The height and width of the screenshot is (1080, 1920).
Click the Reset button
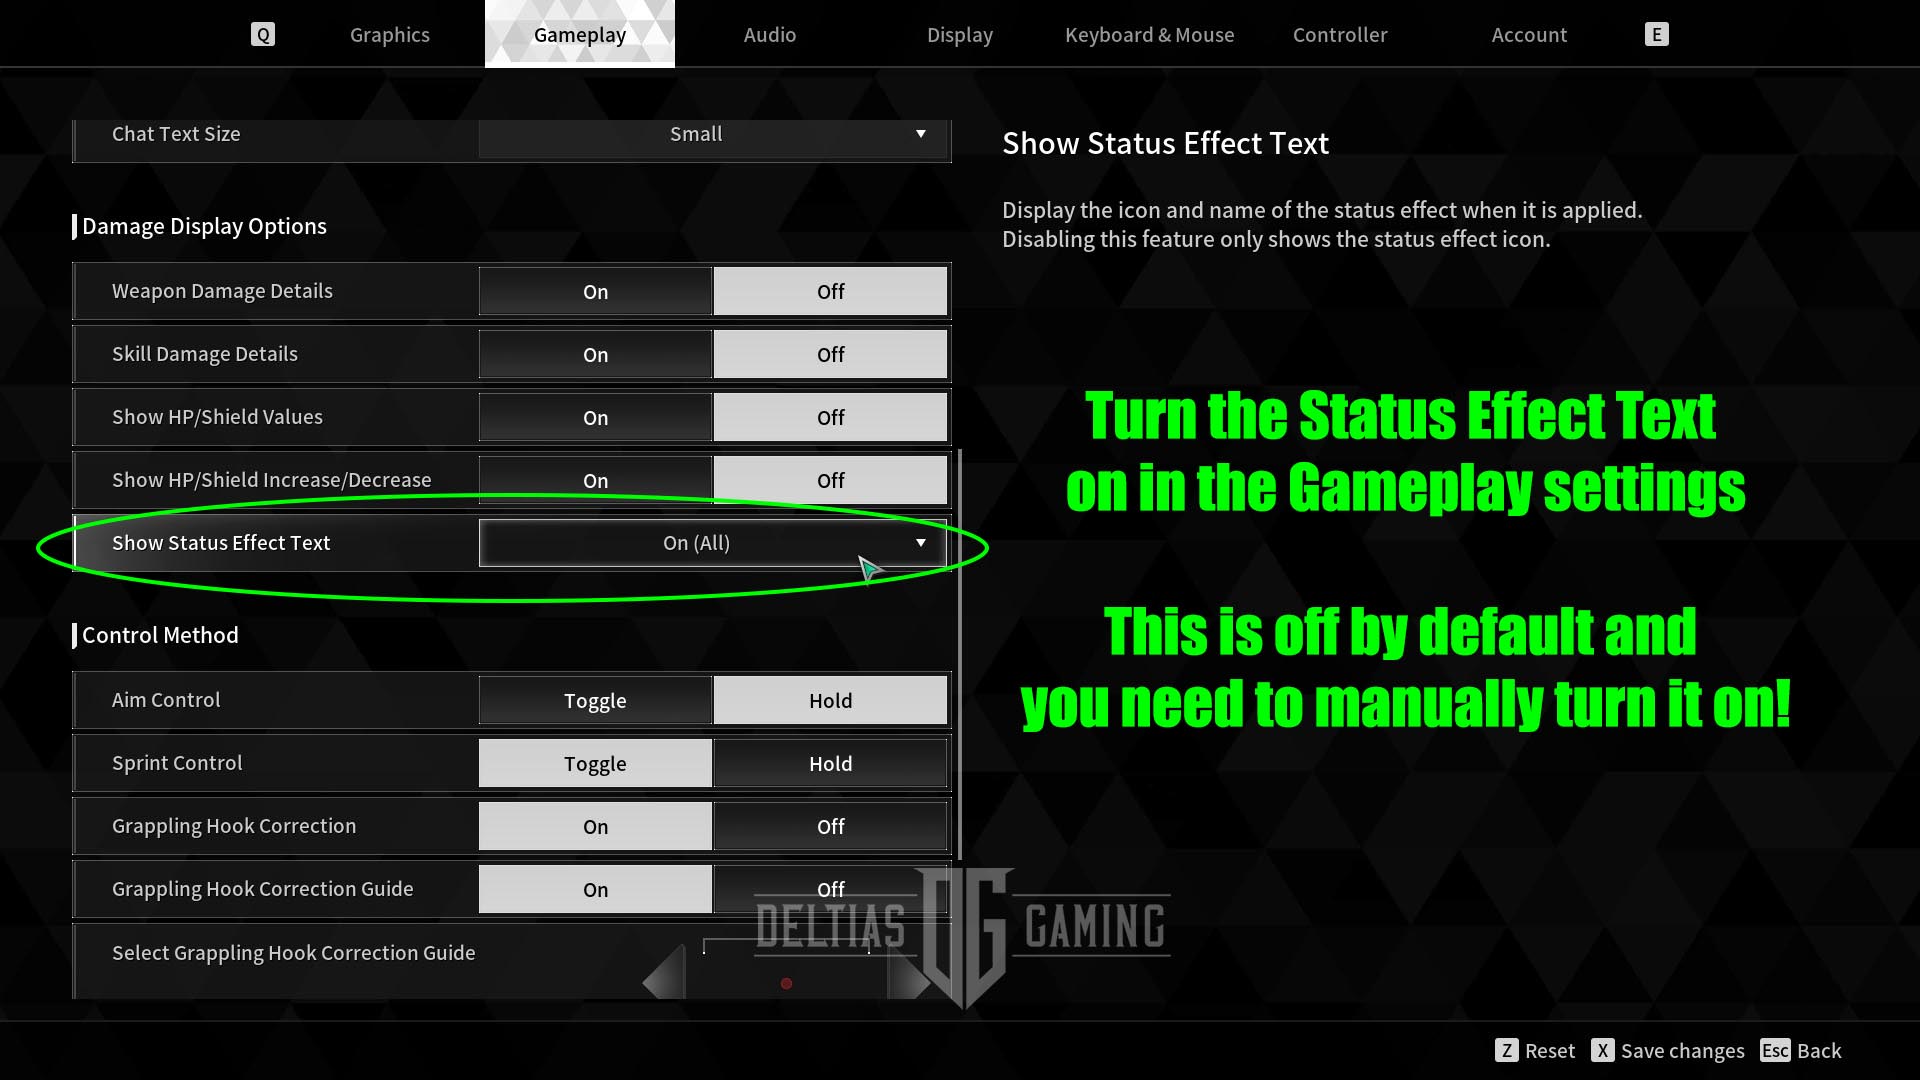[x=1535, y=1051]
